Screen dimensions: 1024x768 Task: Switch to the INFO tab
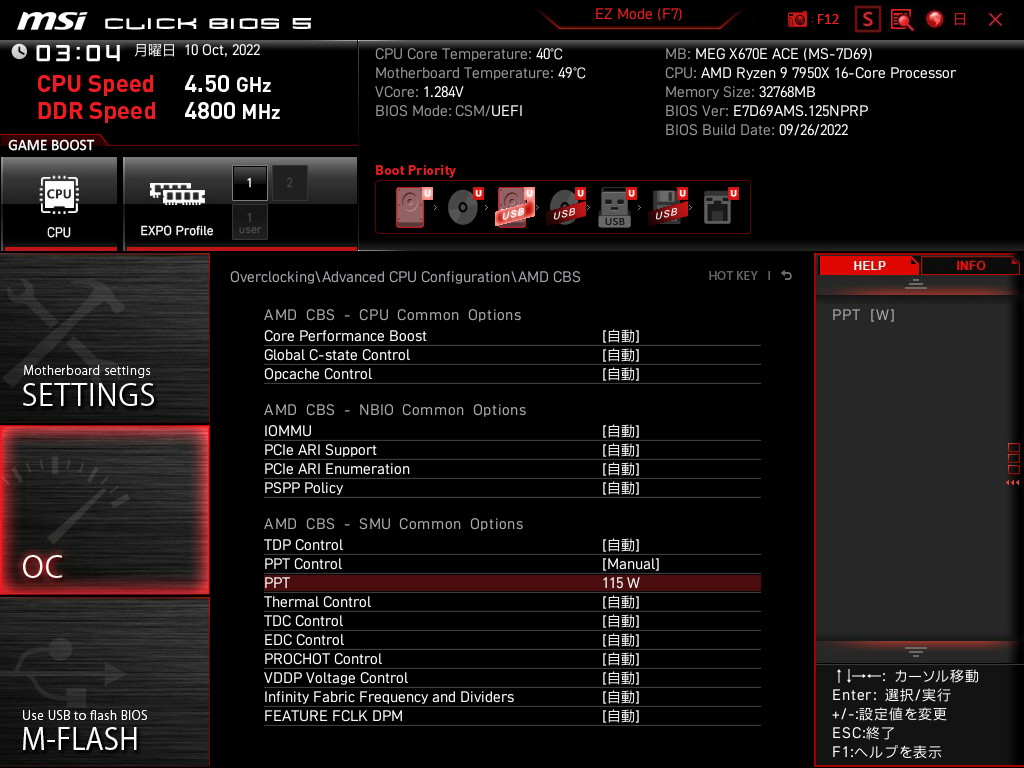970,266
